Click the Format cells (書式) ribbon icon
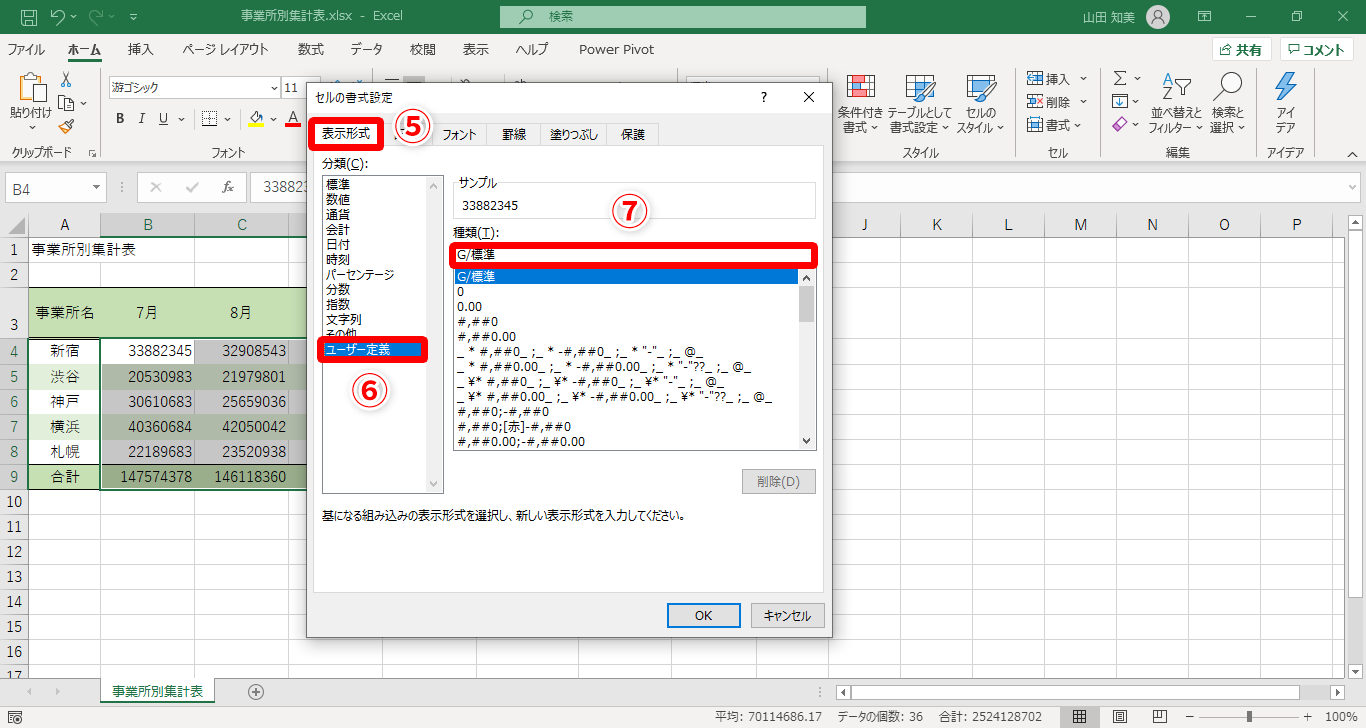 pos(1033,125)
